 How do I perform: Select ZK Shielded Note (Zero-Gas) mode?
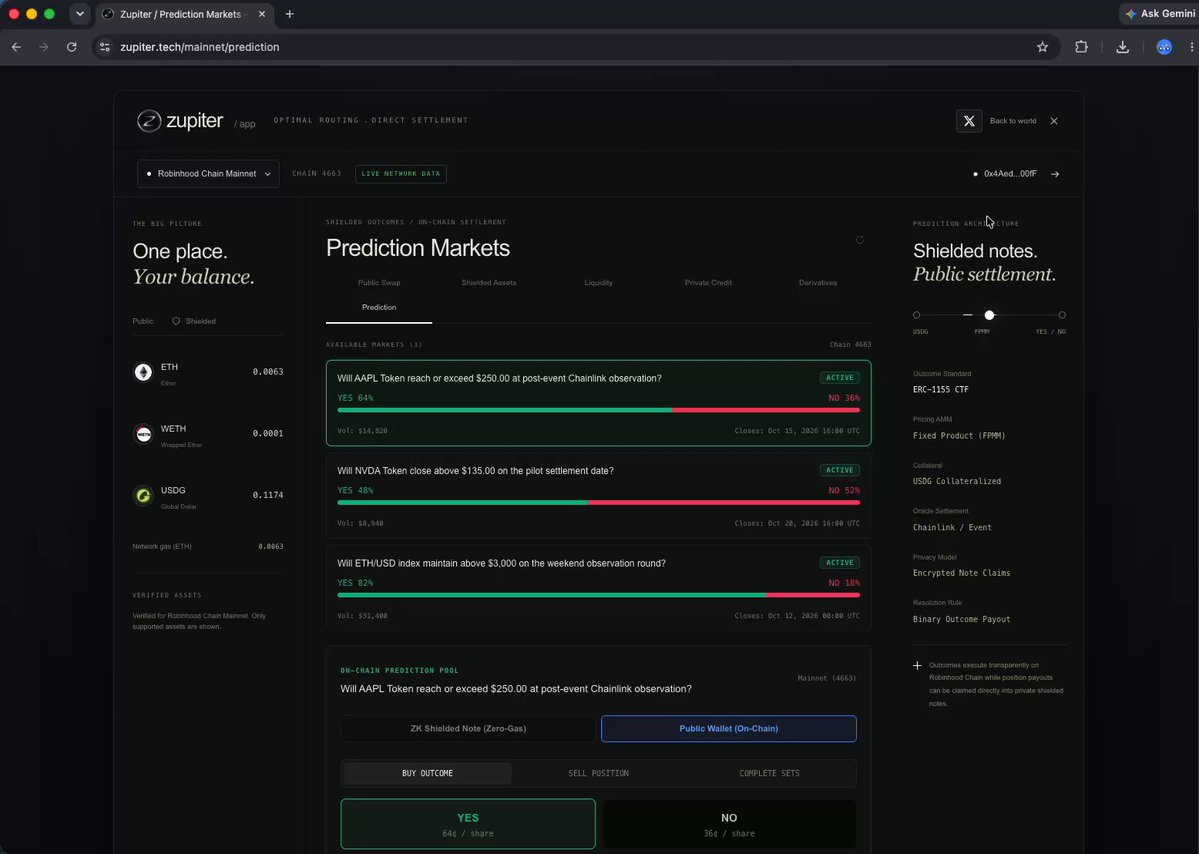pyautogui.click(x=468, y=729)
